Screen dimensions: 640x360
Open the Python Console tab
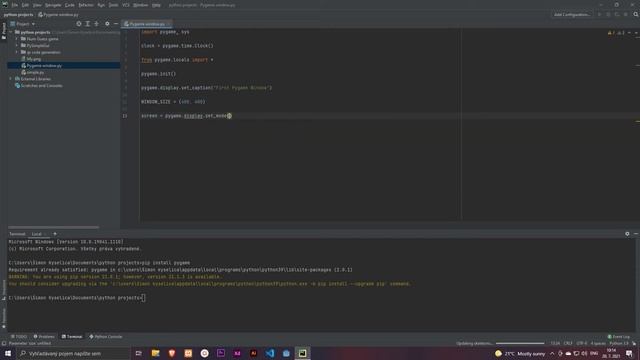[x=106, y=337]
